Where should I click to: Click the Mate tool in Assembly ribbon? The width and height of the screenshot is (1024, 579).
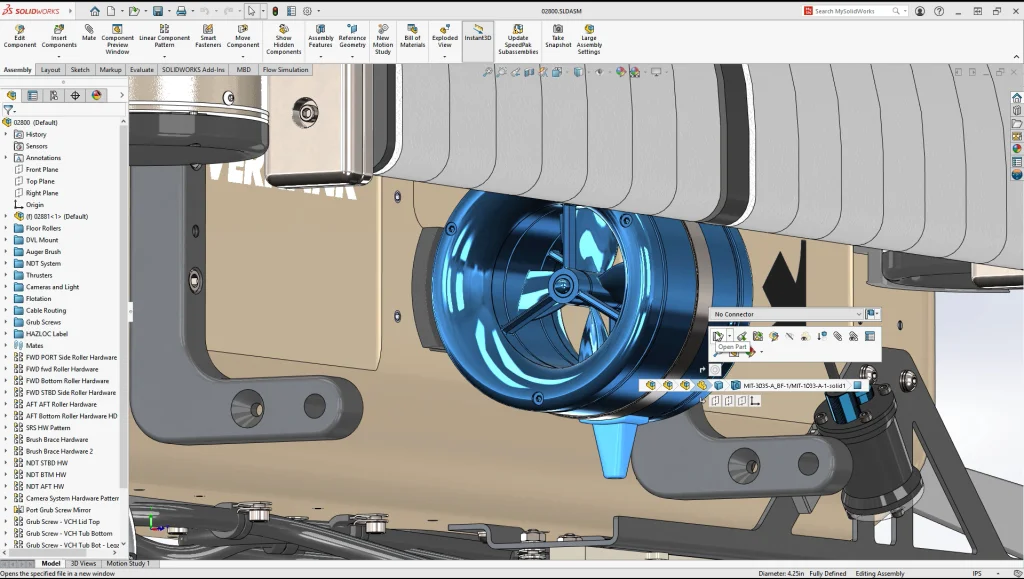point(89,33)
